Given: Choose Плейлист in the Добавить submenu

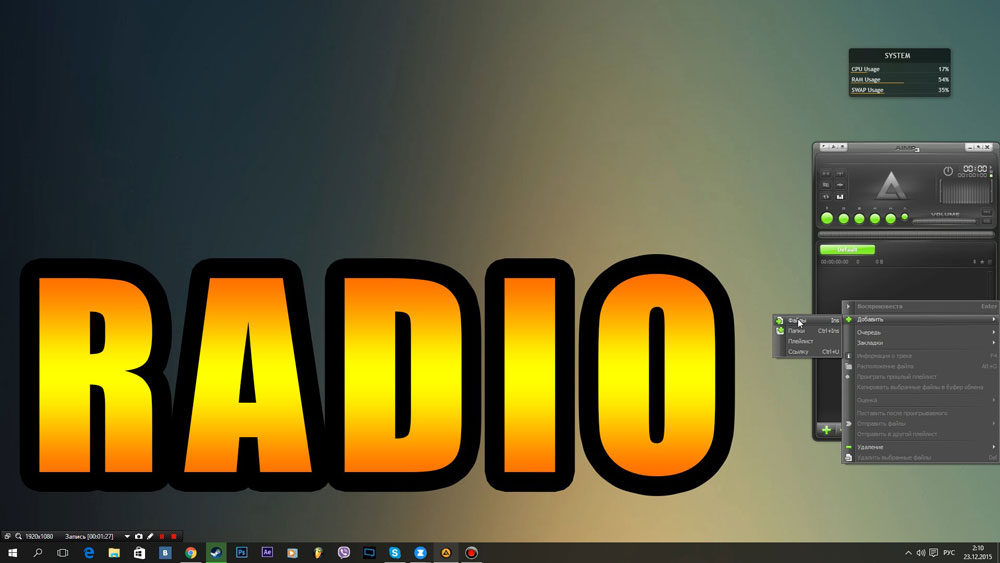Looking at the screenshot, I should 807,341.
